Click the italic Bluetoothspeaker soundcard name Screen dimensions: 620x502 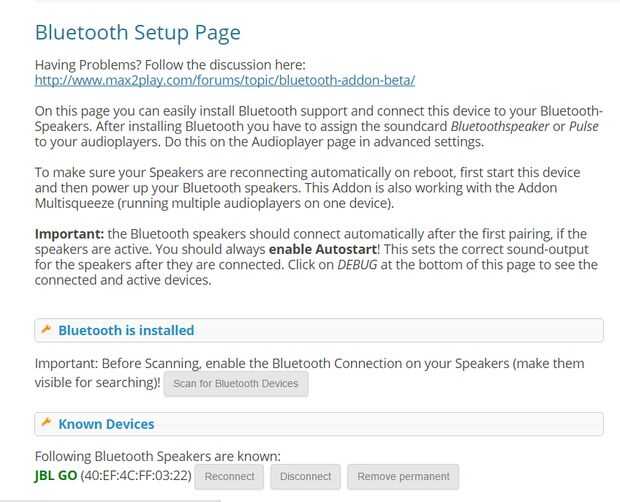[502, 125]
